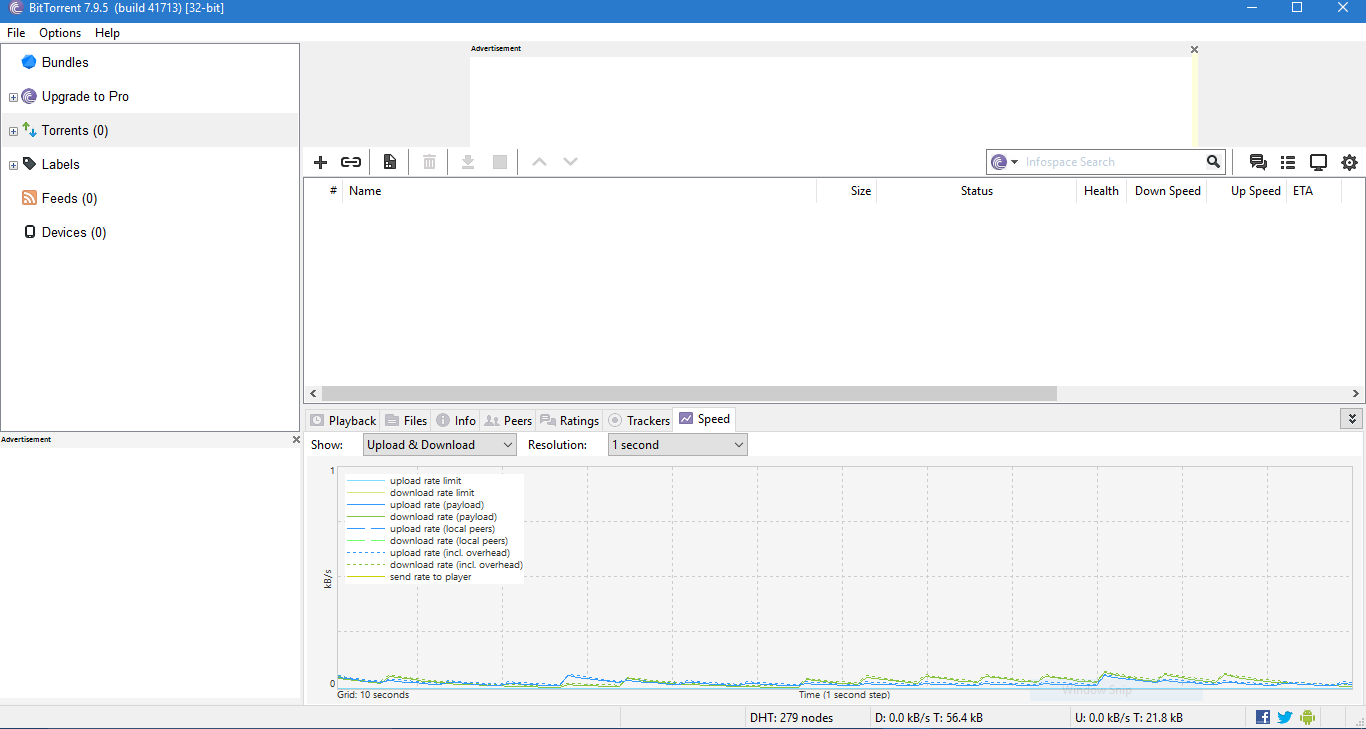This screenshot has height=729, width=1366.
Task: Switch to the Trackers tab
Action: click(x=639, y=420)
